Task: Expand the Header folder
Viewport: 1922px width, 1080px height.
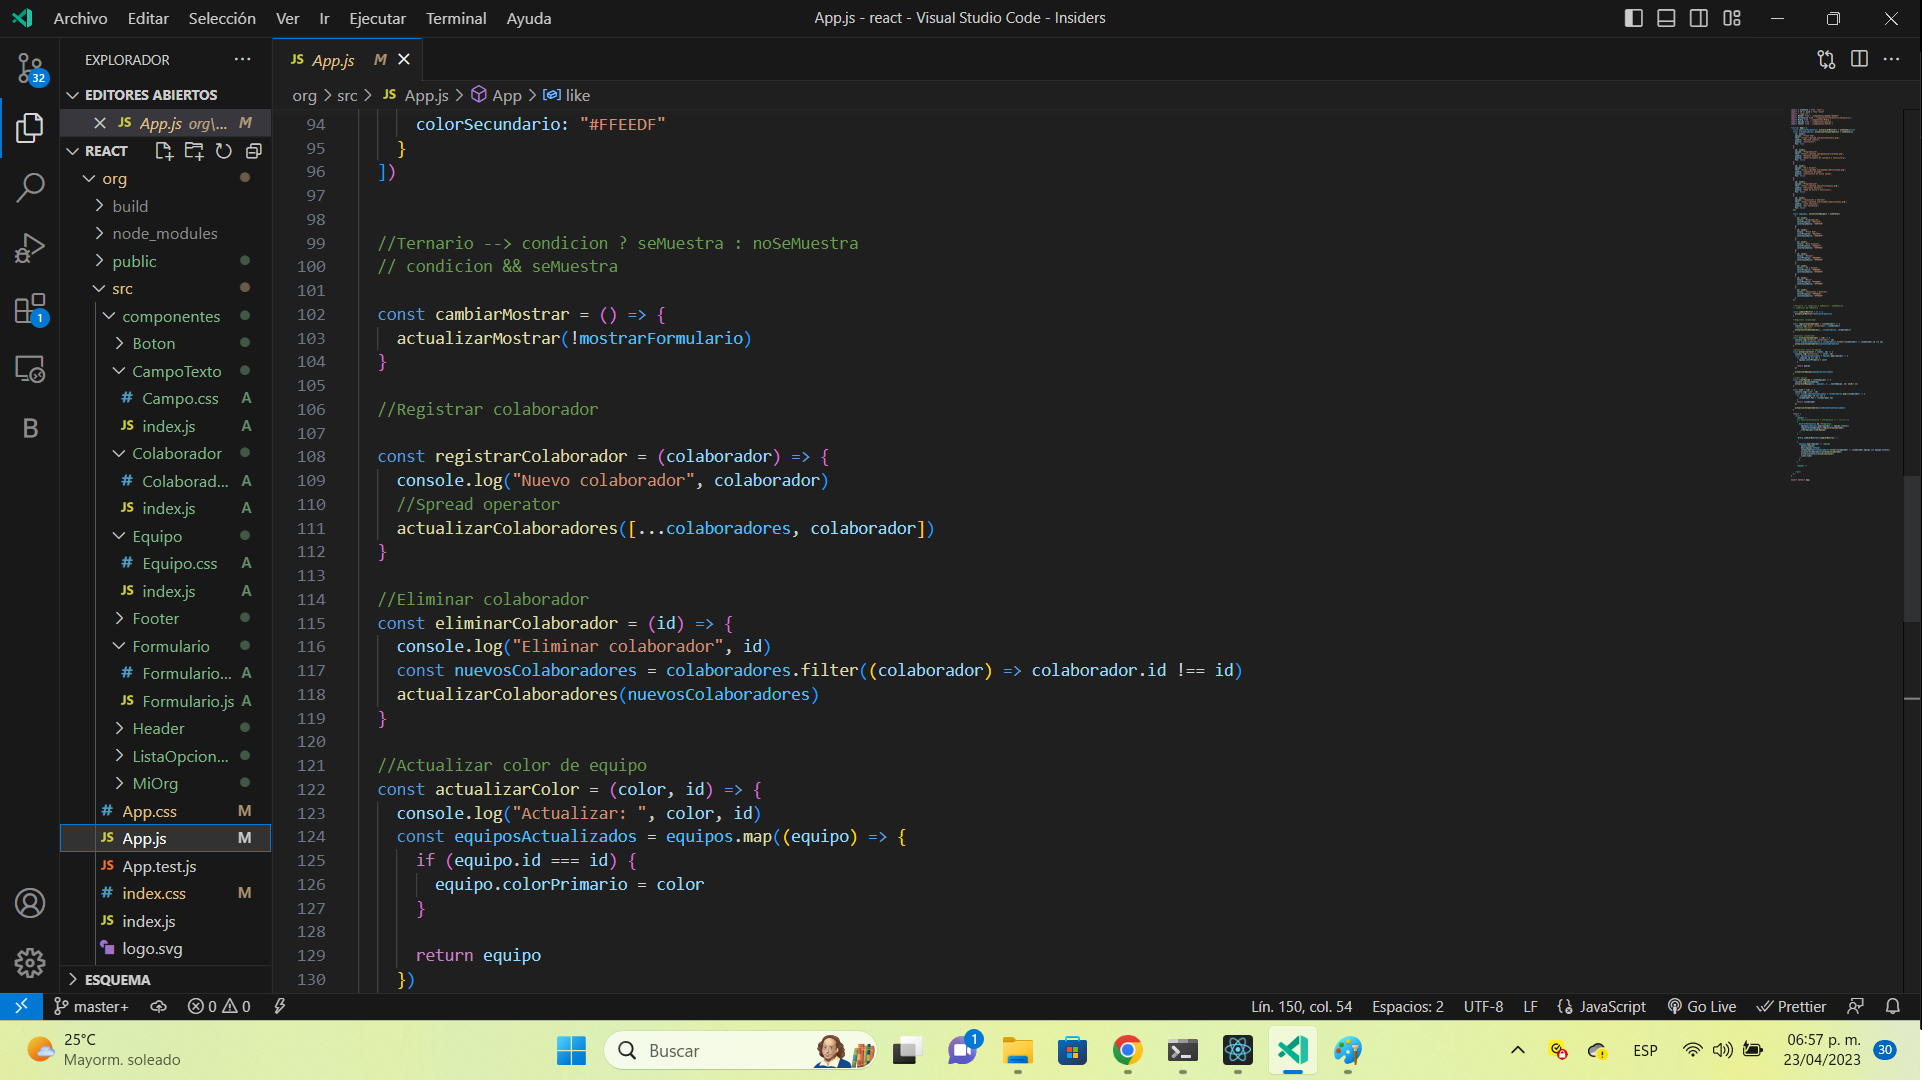Action: click(x=165, y=729)
